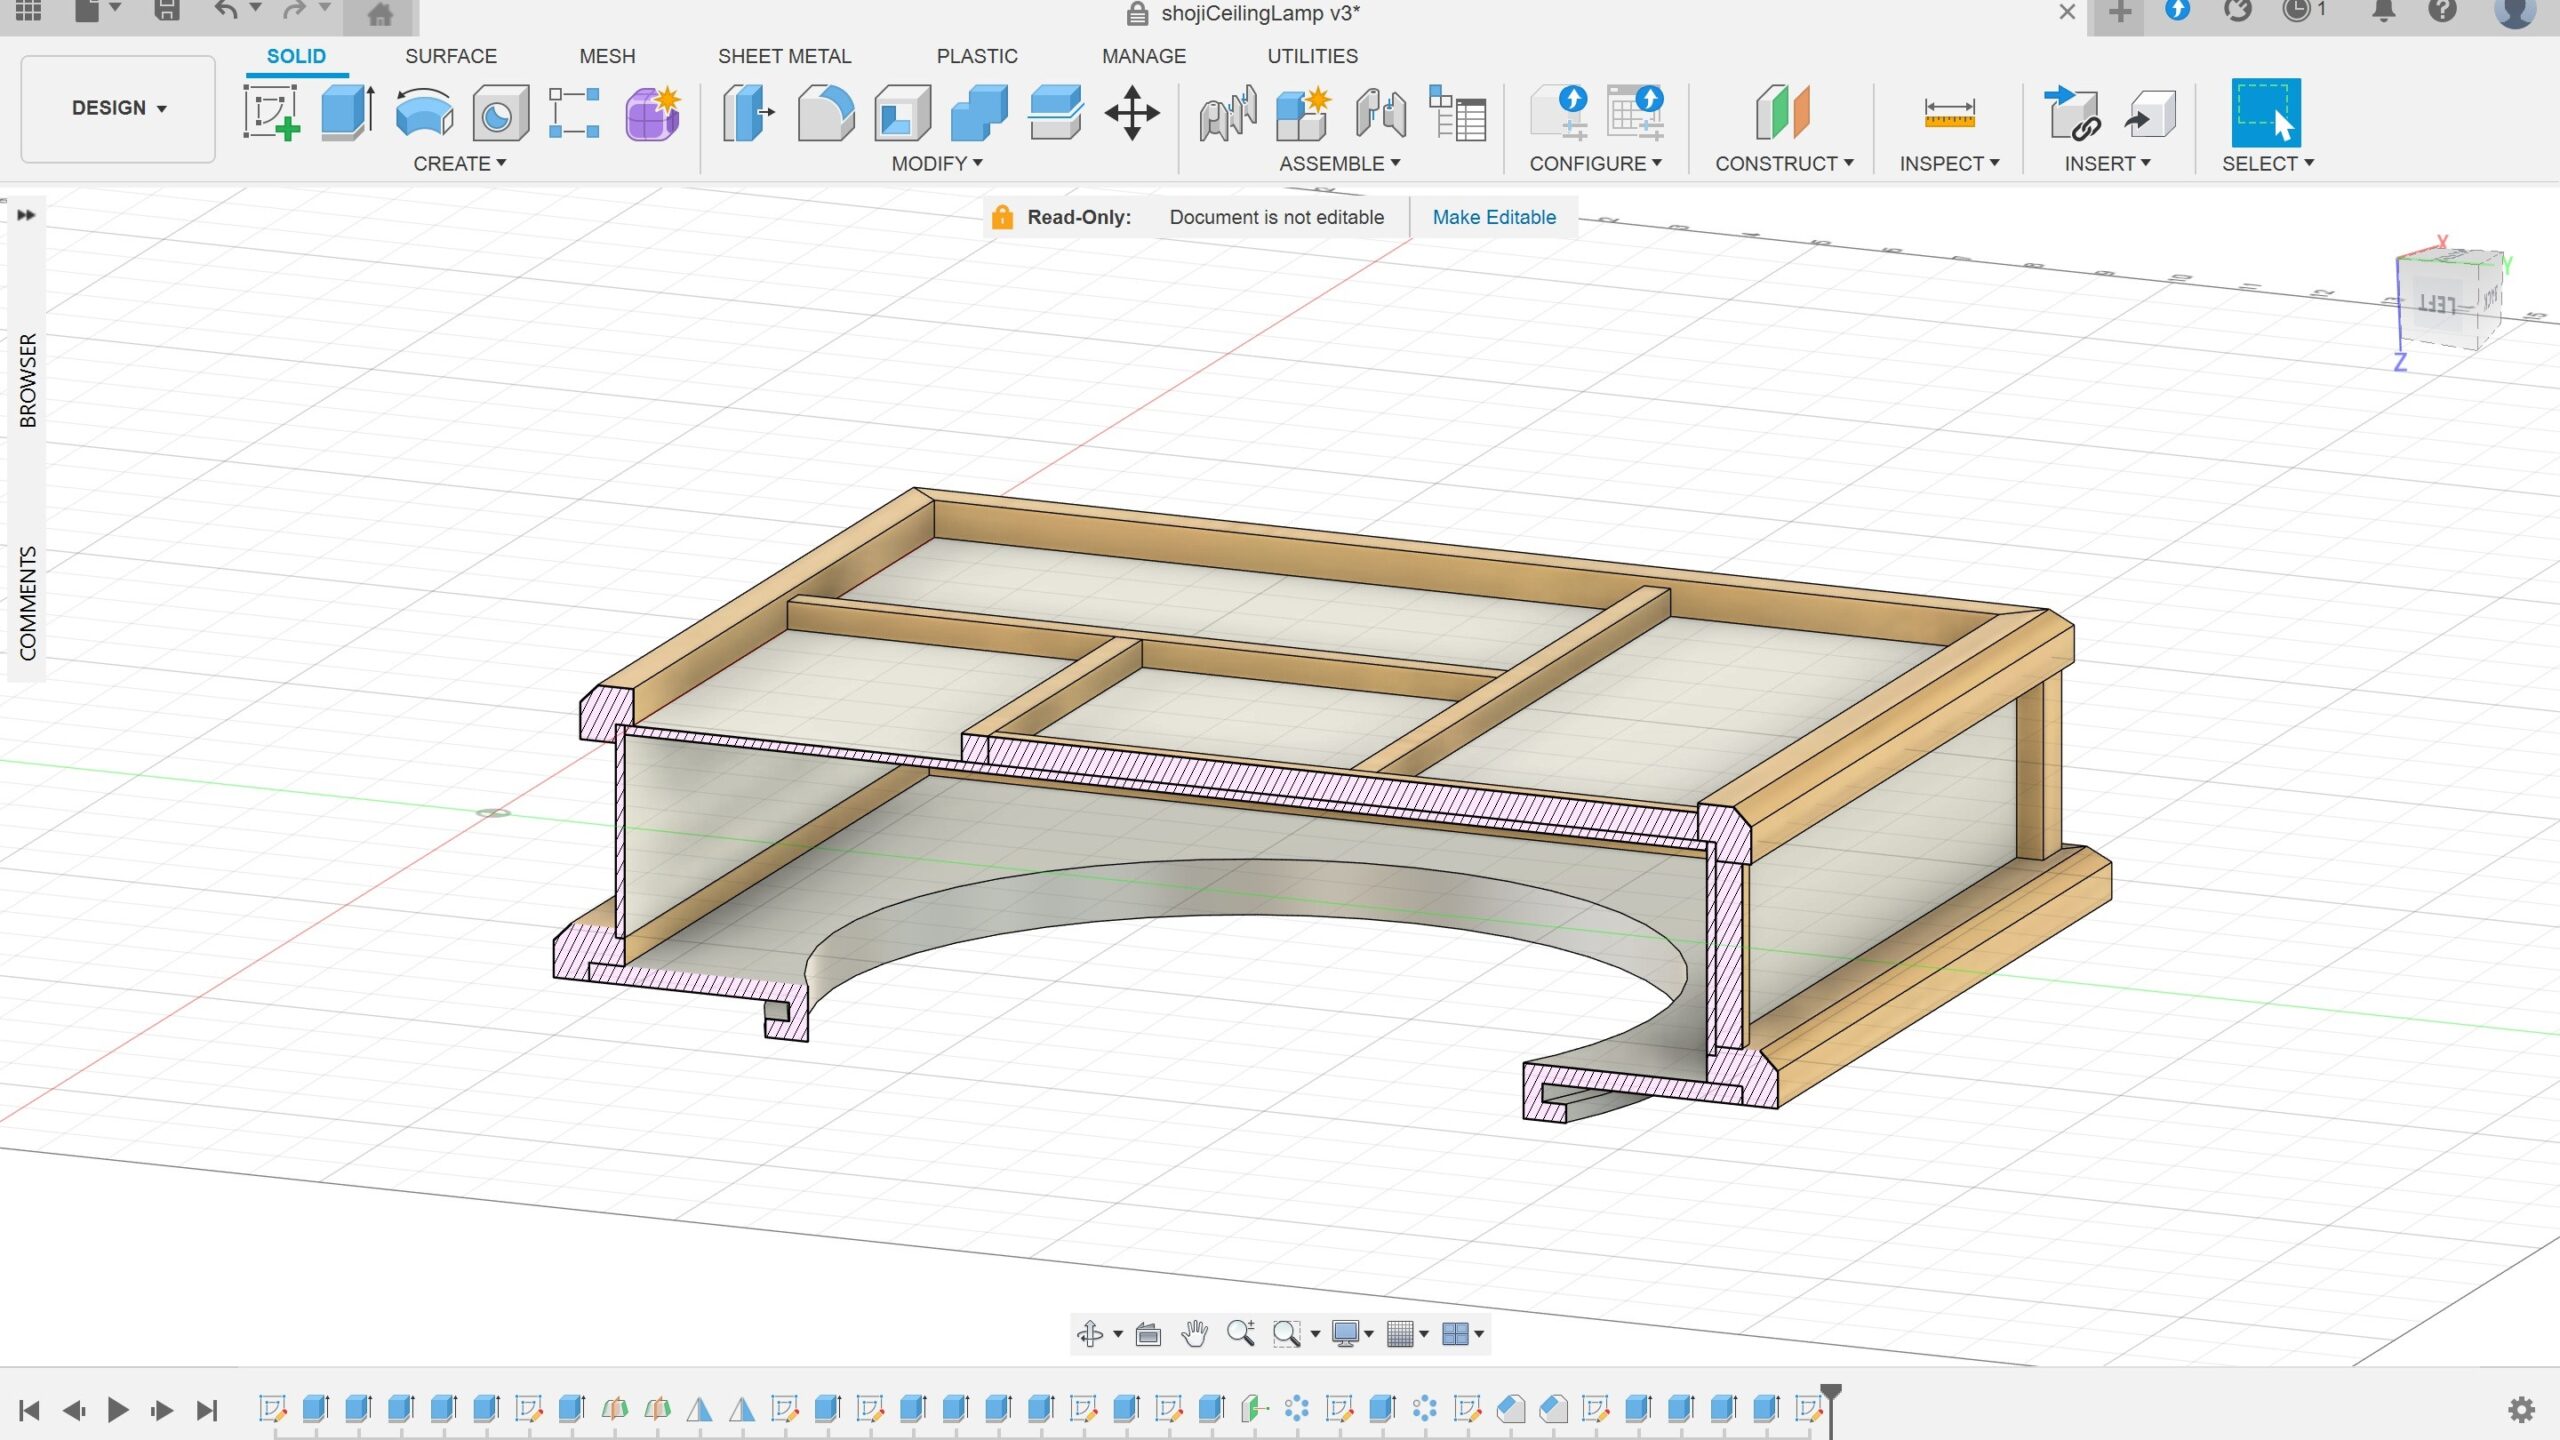The image size is (2560, 1440).
Task: Open the Construct dropdown menu
Action: [x=1783, y=163]
